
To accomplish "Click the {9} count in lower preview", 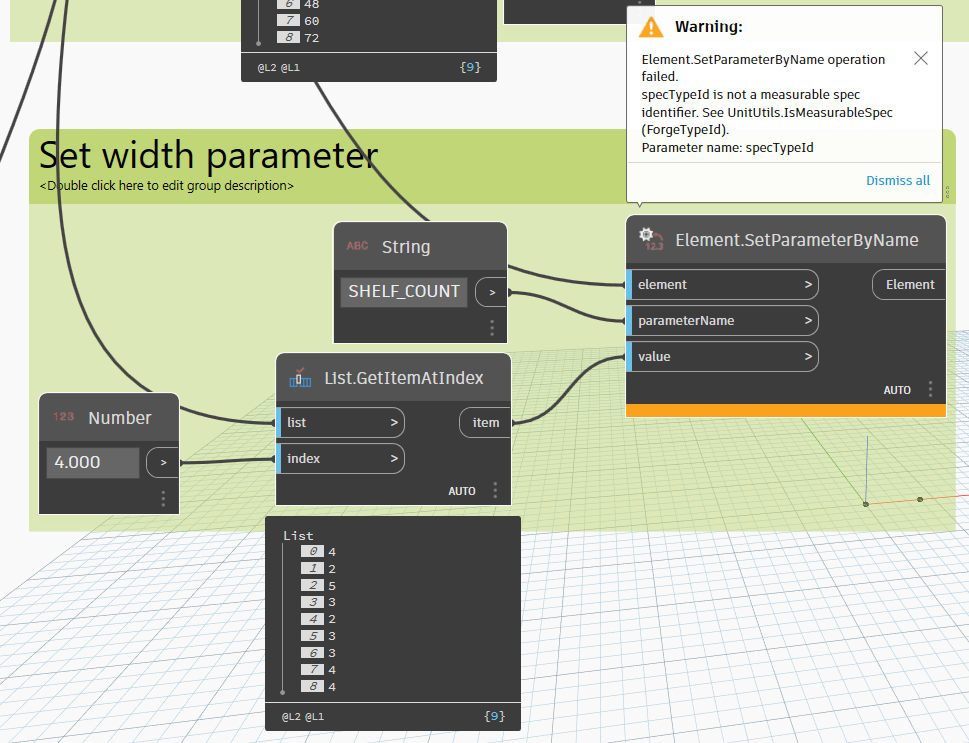I will 494,716.
